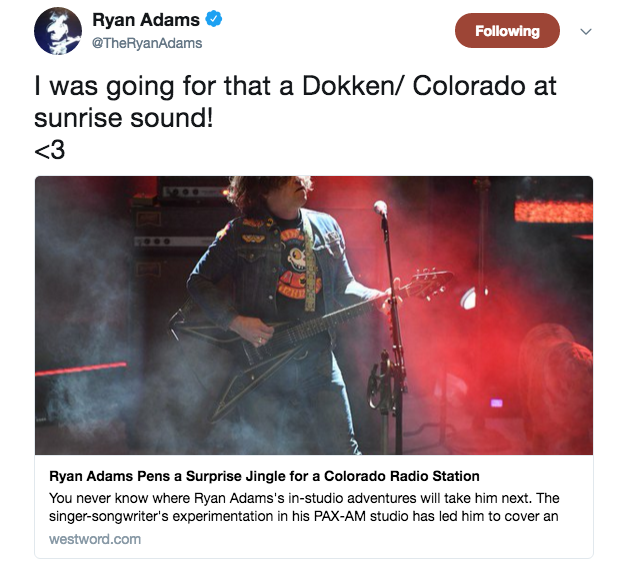Click the microphone in the photo

click(381, 208)
